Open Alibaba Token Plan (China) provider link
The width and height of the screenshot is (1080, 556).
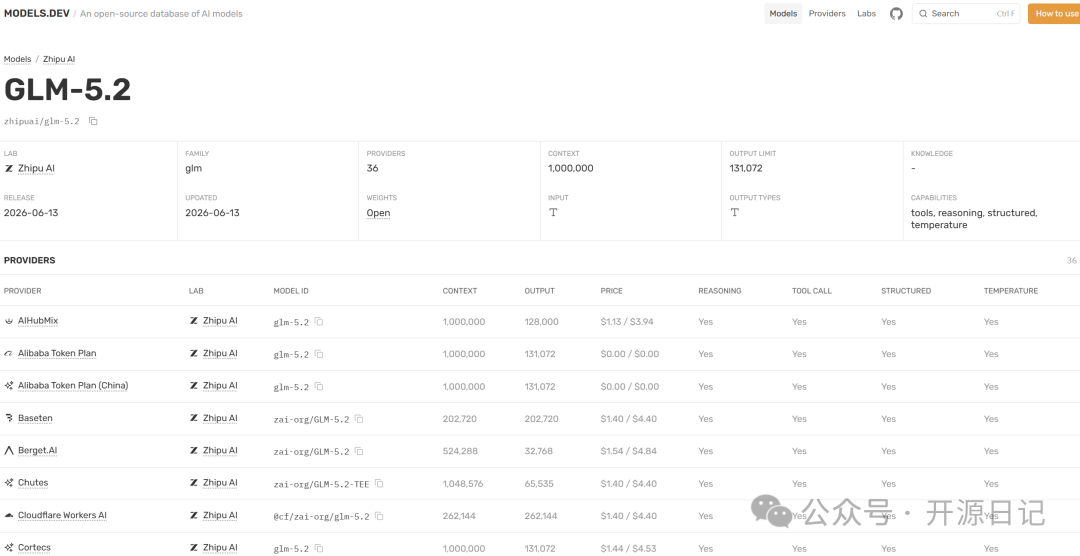73,386
